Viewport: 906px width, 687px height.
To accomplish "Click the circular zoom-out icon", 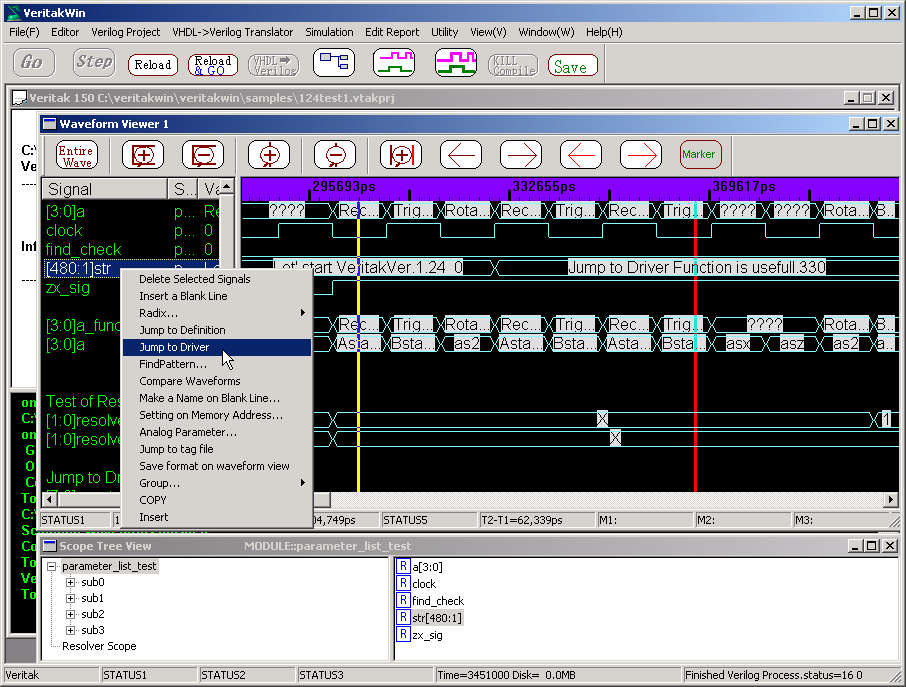I will (335, 155).
